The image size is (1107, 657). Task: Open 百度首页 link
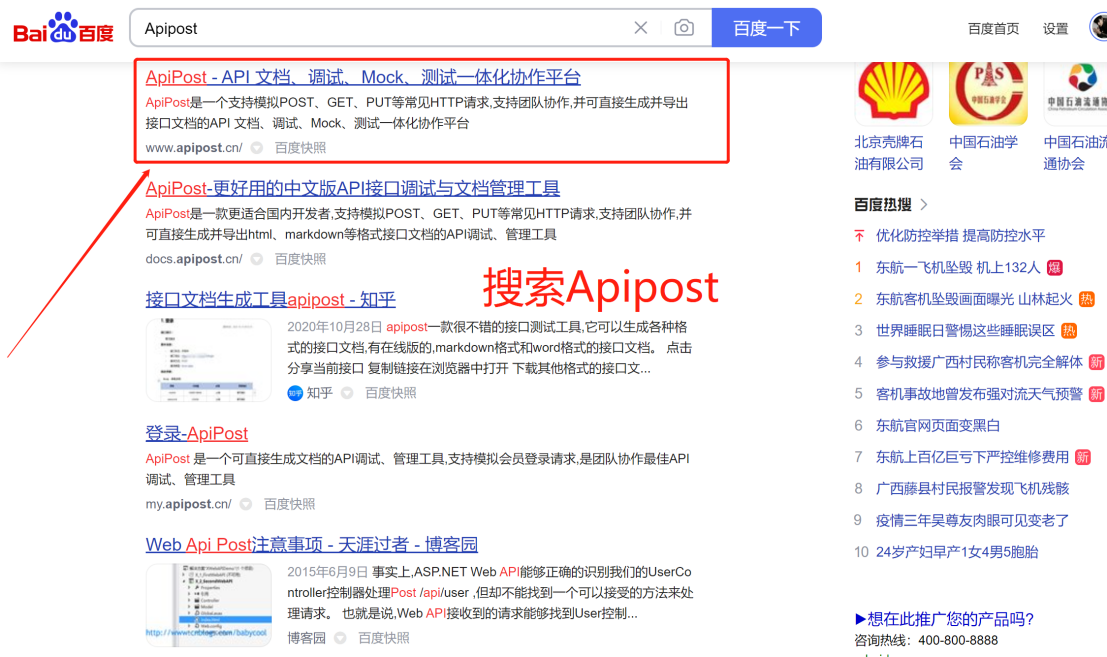click(x=993, y=29)
